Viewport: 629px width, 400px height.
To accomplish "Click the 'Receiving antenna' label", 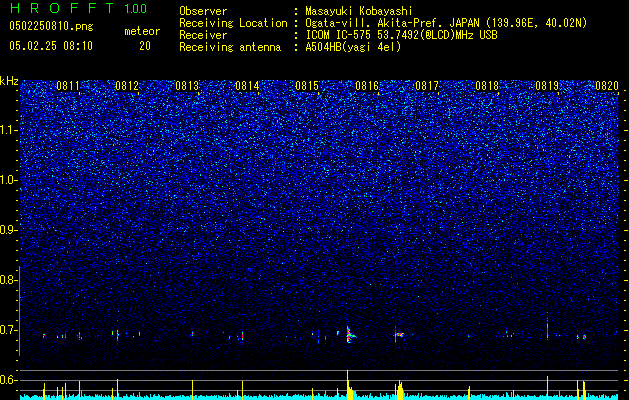I will [x=230, y=47].
